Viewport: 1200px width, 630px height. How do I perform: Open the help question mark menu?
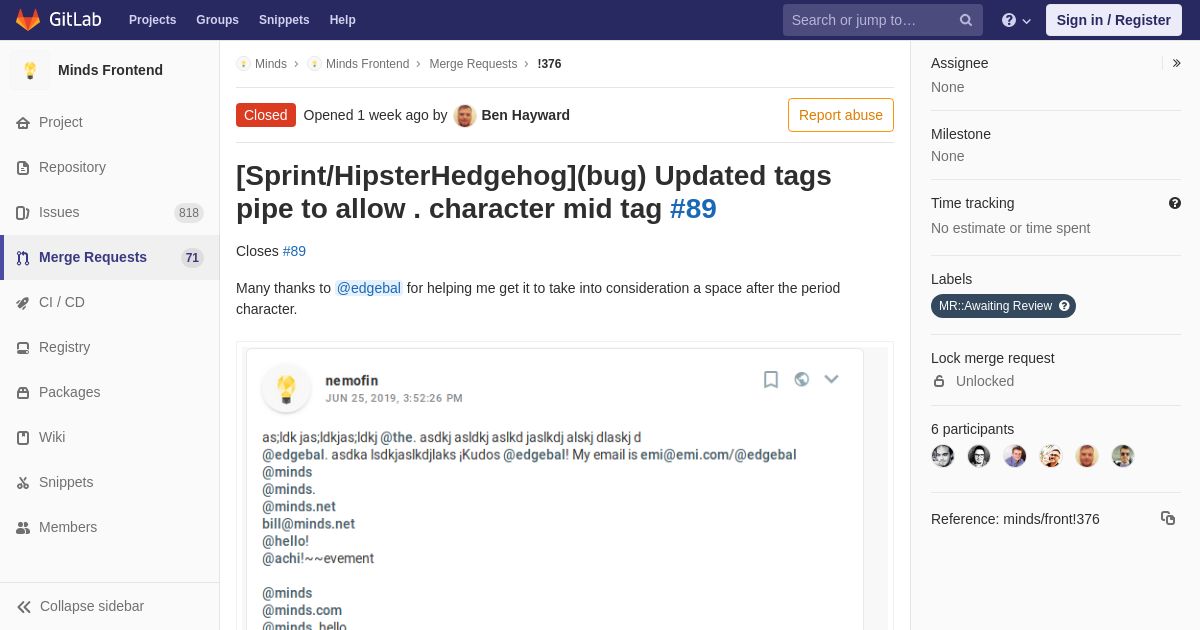1016,20
